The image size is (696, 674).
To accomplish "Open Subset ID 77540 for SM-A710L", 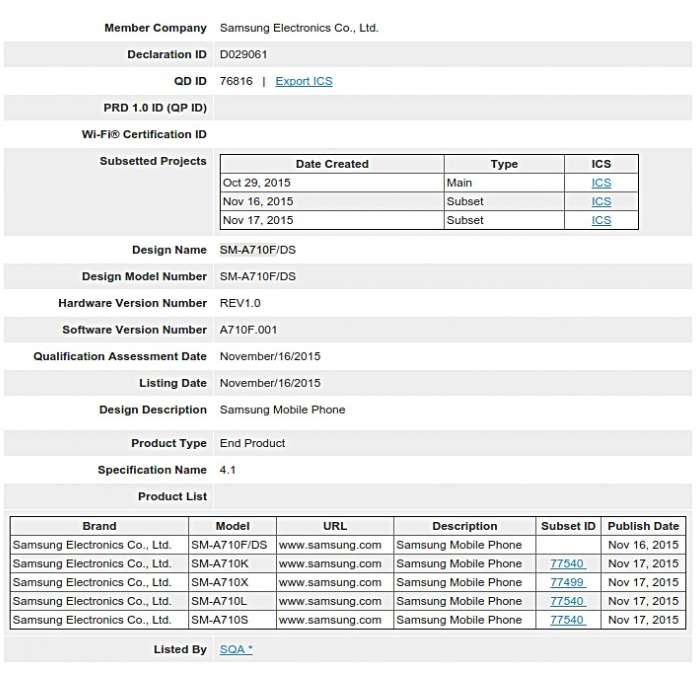I will (568, 601).
